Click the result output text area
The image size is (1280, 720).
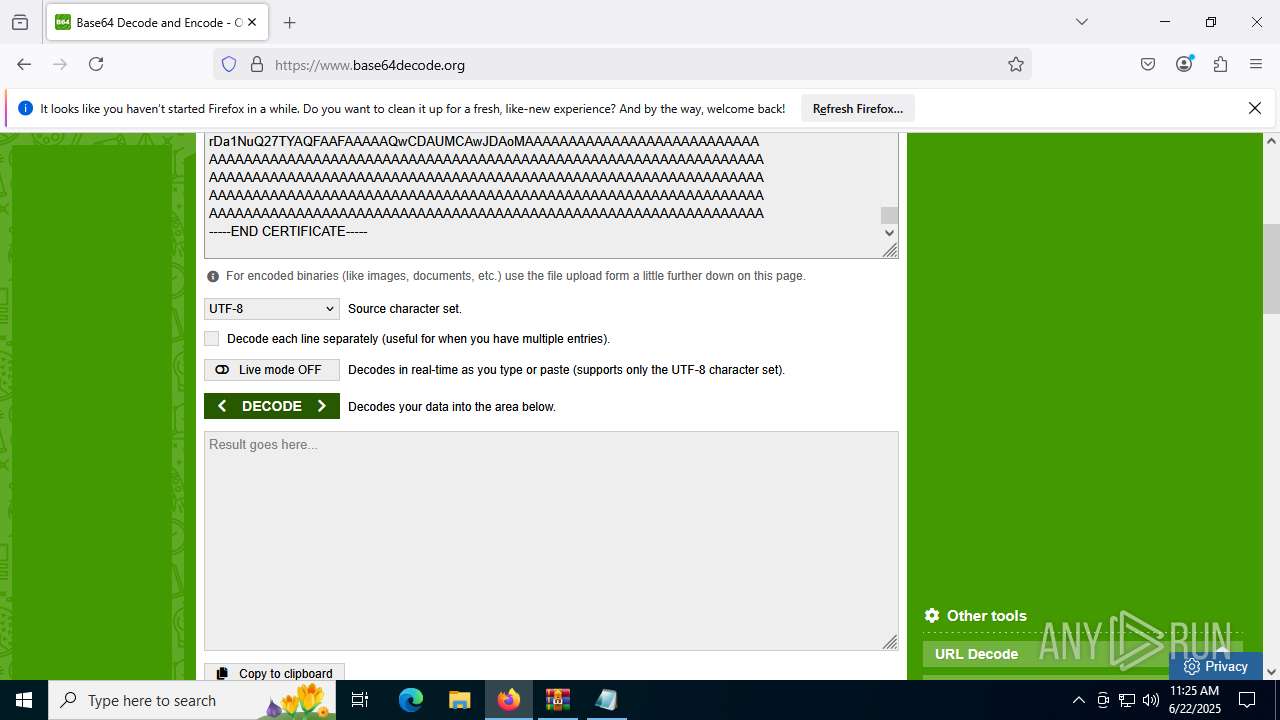point(551,541)
